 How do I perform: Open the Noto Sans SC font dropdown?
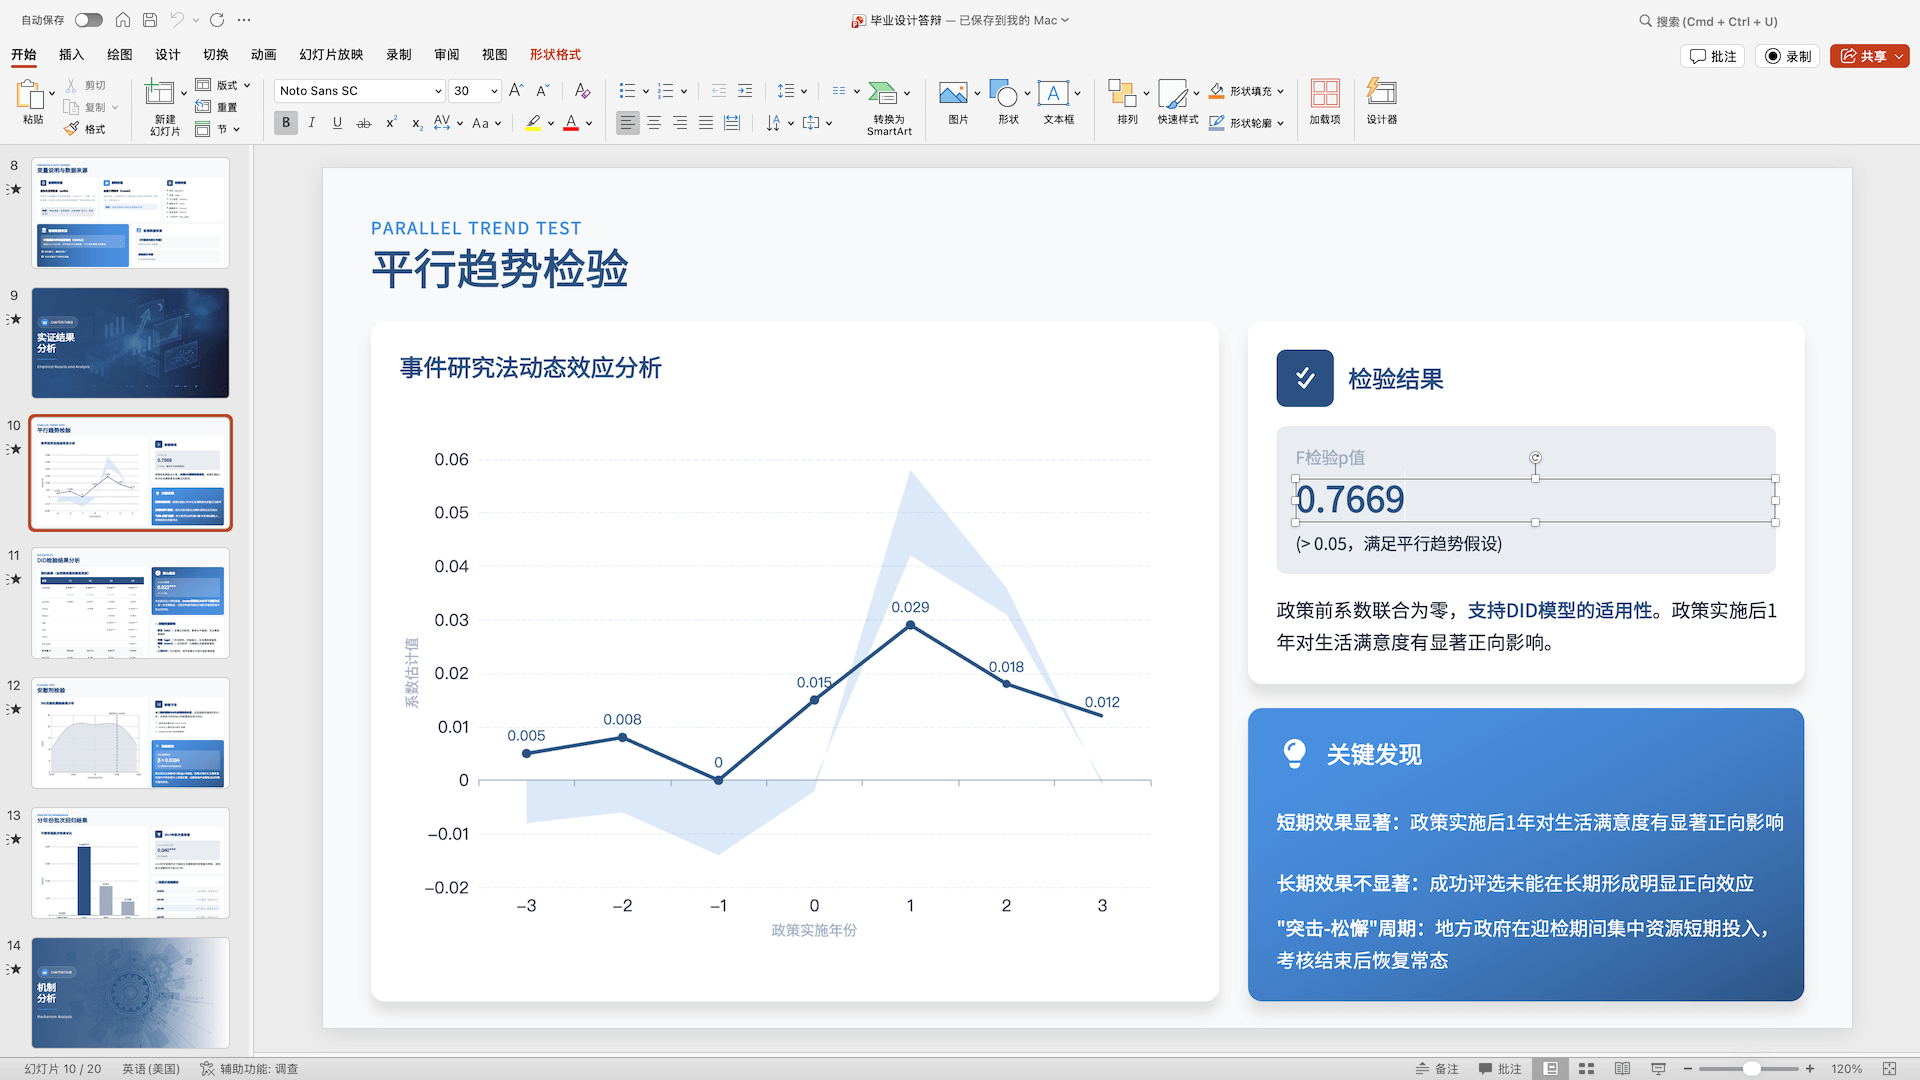438,90
